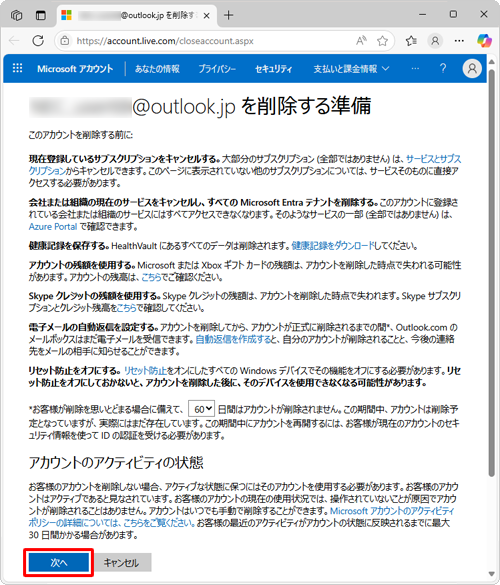Click こちら link for Skype credit
Viewport: 500px width, 585px height.
pyautogui.click(x=126, y=308)
